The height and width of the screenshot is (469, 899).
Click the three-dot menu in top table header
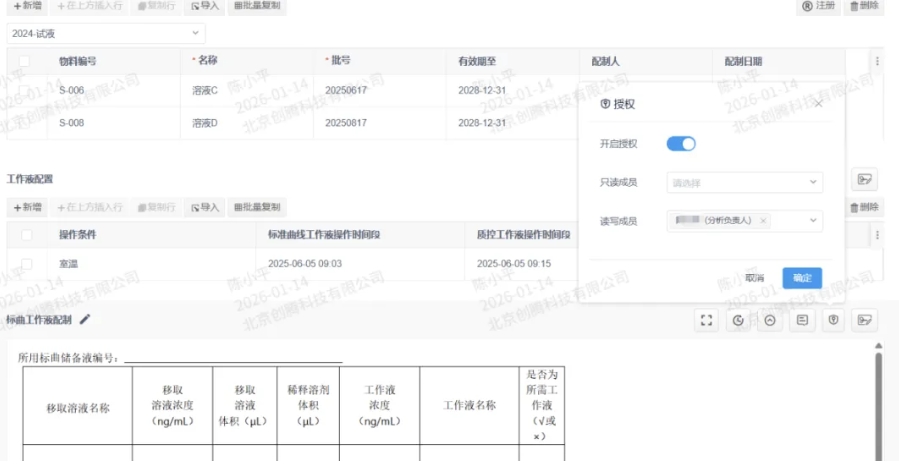click(x=877, y=61)
